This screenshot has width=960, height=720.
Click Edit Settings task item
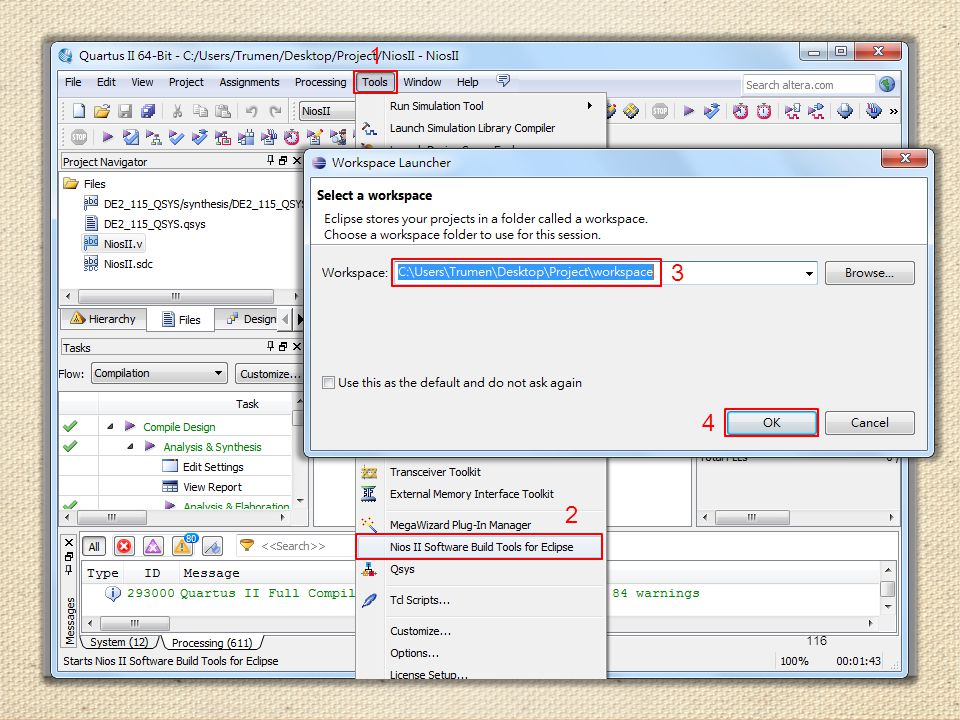[x=212, y=467]
